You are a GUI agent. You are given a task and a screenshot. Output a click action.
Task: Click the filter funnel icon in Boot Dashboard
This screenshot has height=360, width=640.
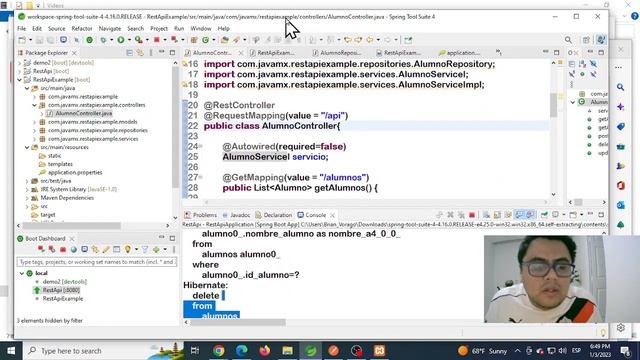145,249
